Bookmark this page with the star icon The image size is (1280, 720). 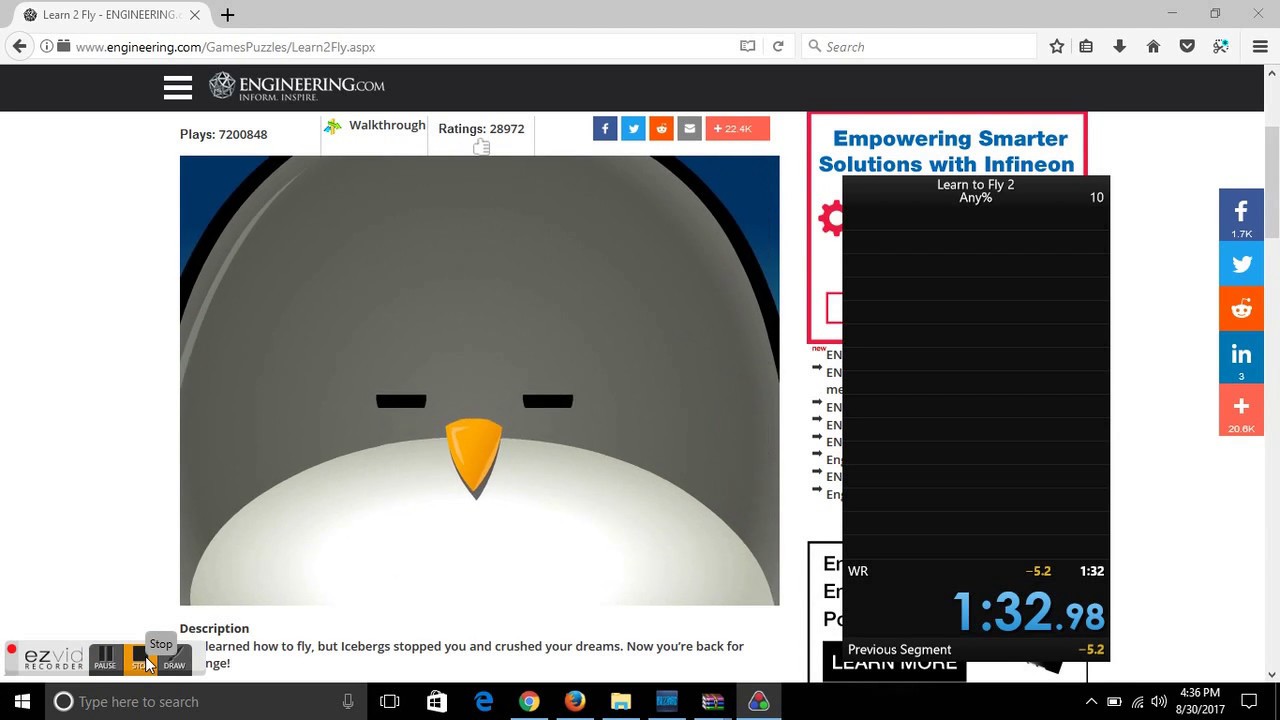click(x=1057, y=46)
